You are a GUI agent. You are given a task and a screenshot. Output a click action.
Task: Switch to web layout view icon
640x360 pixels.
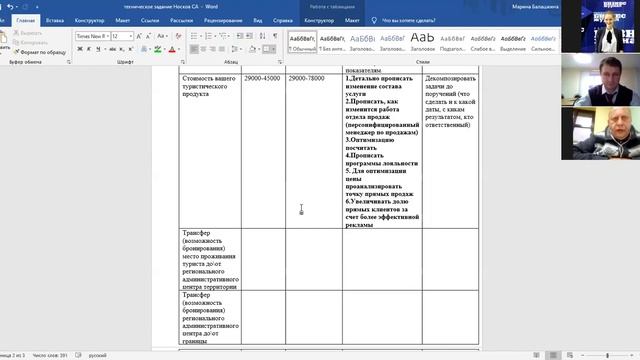(570, 356)
